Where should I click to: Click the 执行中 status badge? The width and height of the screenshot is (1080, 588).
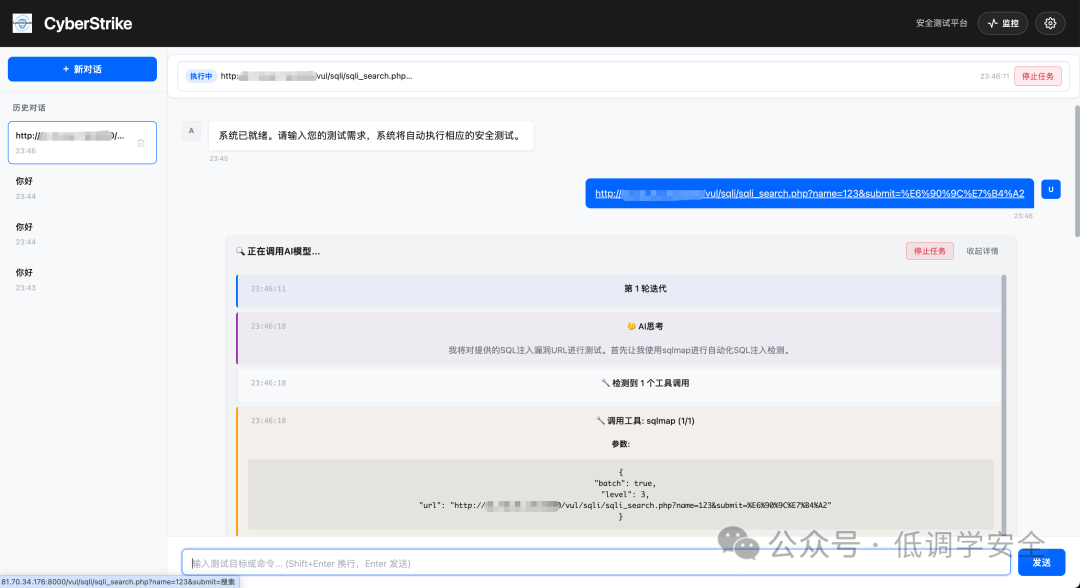coord(201,76)
